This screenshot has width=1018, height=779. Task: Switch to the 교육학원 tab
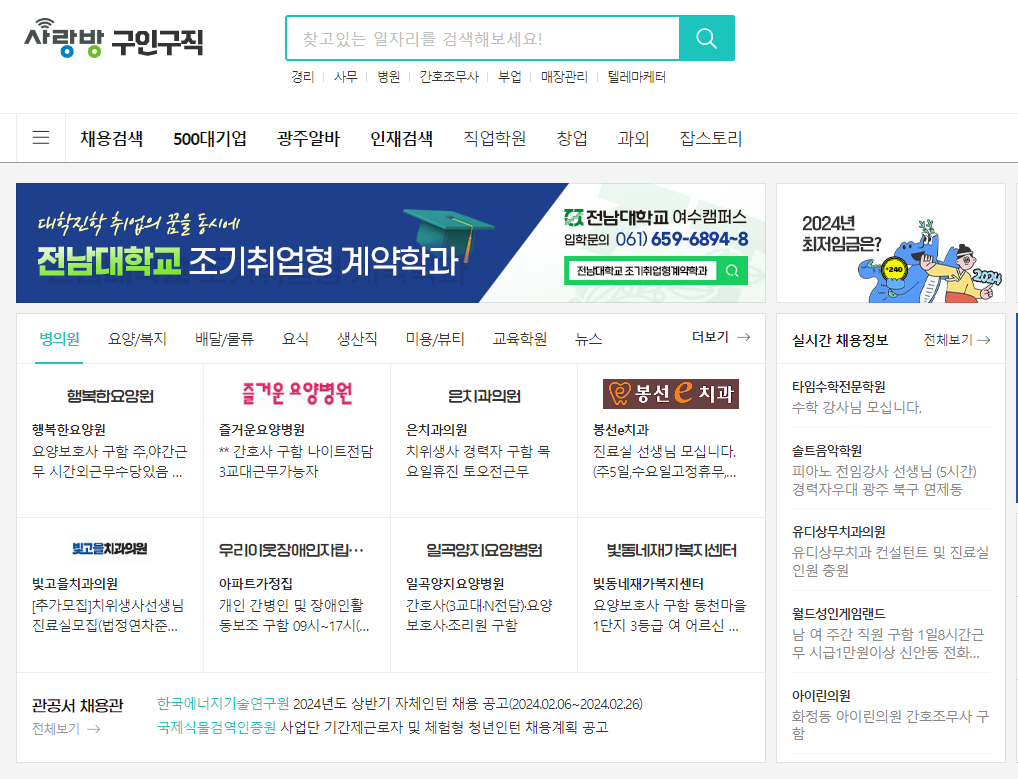pos(519,338)
